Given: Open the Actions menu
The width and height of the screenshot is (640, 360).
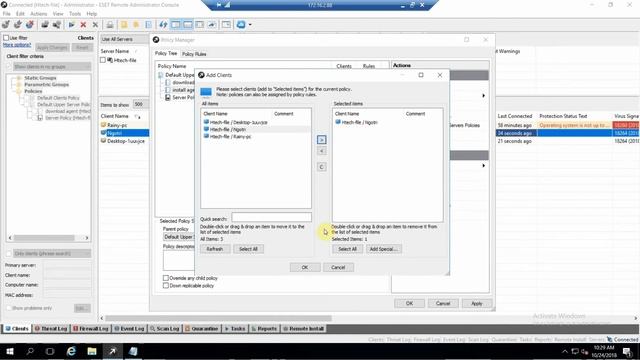Looking at the screenshot, I should 39,13.
